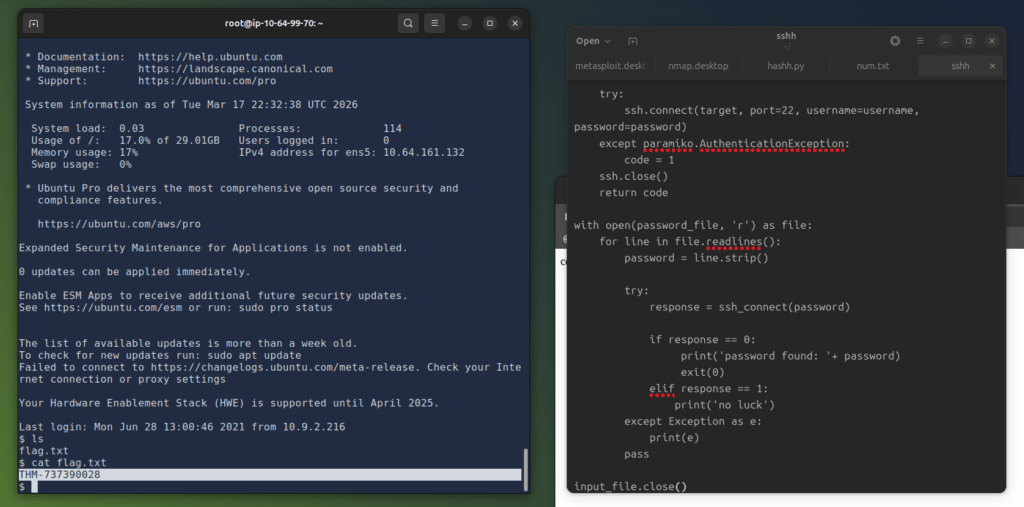
Task: Click the 'System information as of' line
Action: (x=191, y=105)
